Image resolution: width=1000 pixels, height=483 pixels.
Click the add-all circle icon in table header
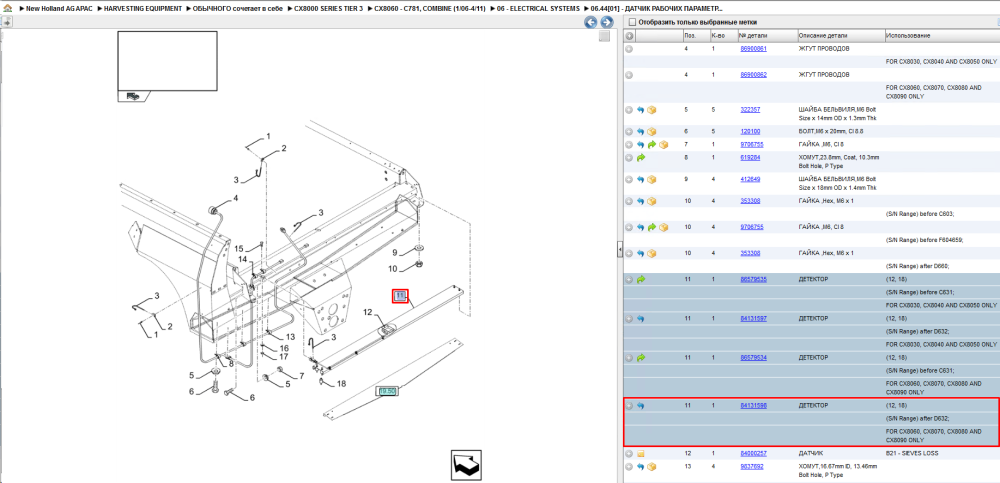(x=629, y=36)
